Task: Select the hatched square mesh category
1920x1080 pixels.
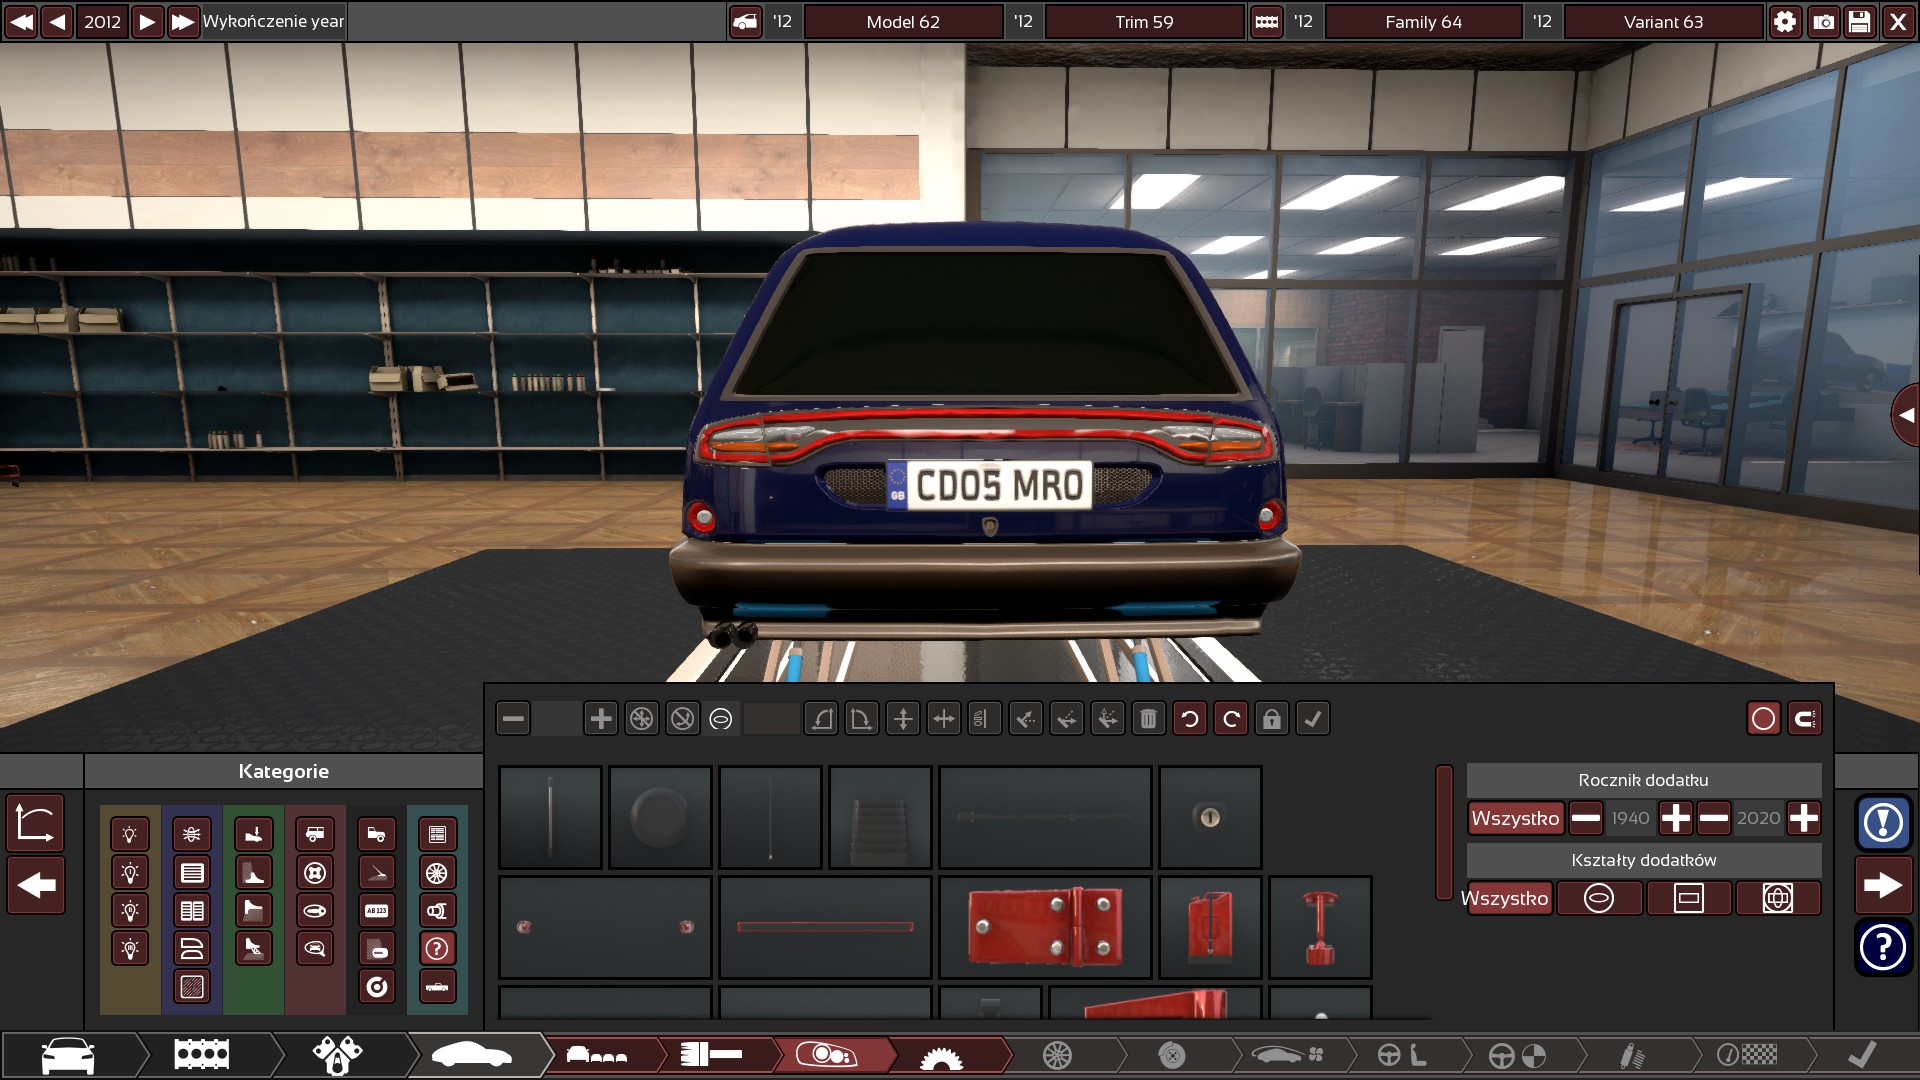Action: point(192,986)
